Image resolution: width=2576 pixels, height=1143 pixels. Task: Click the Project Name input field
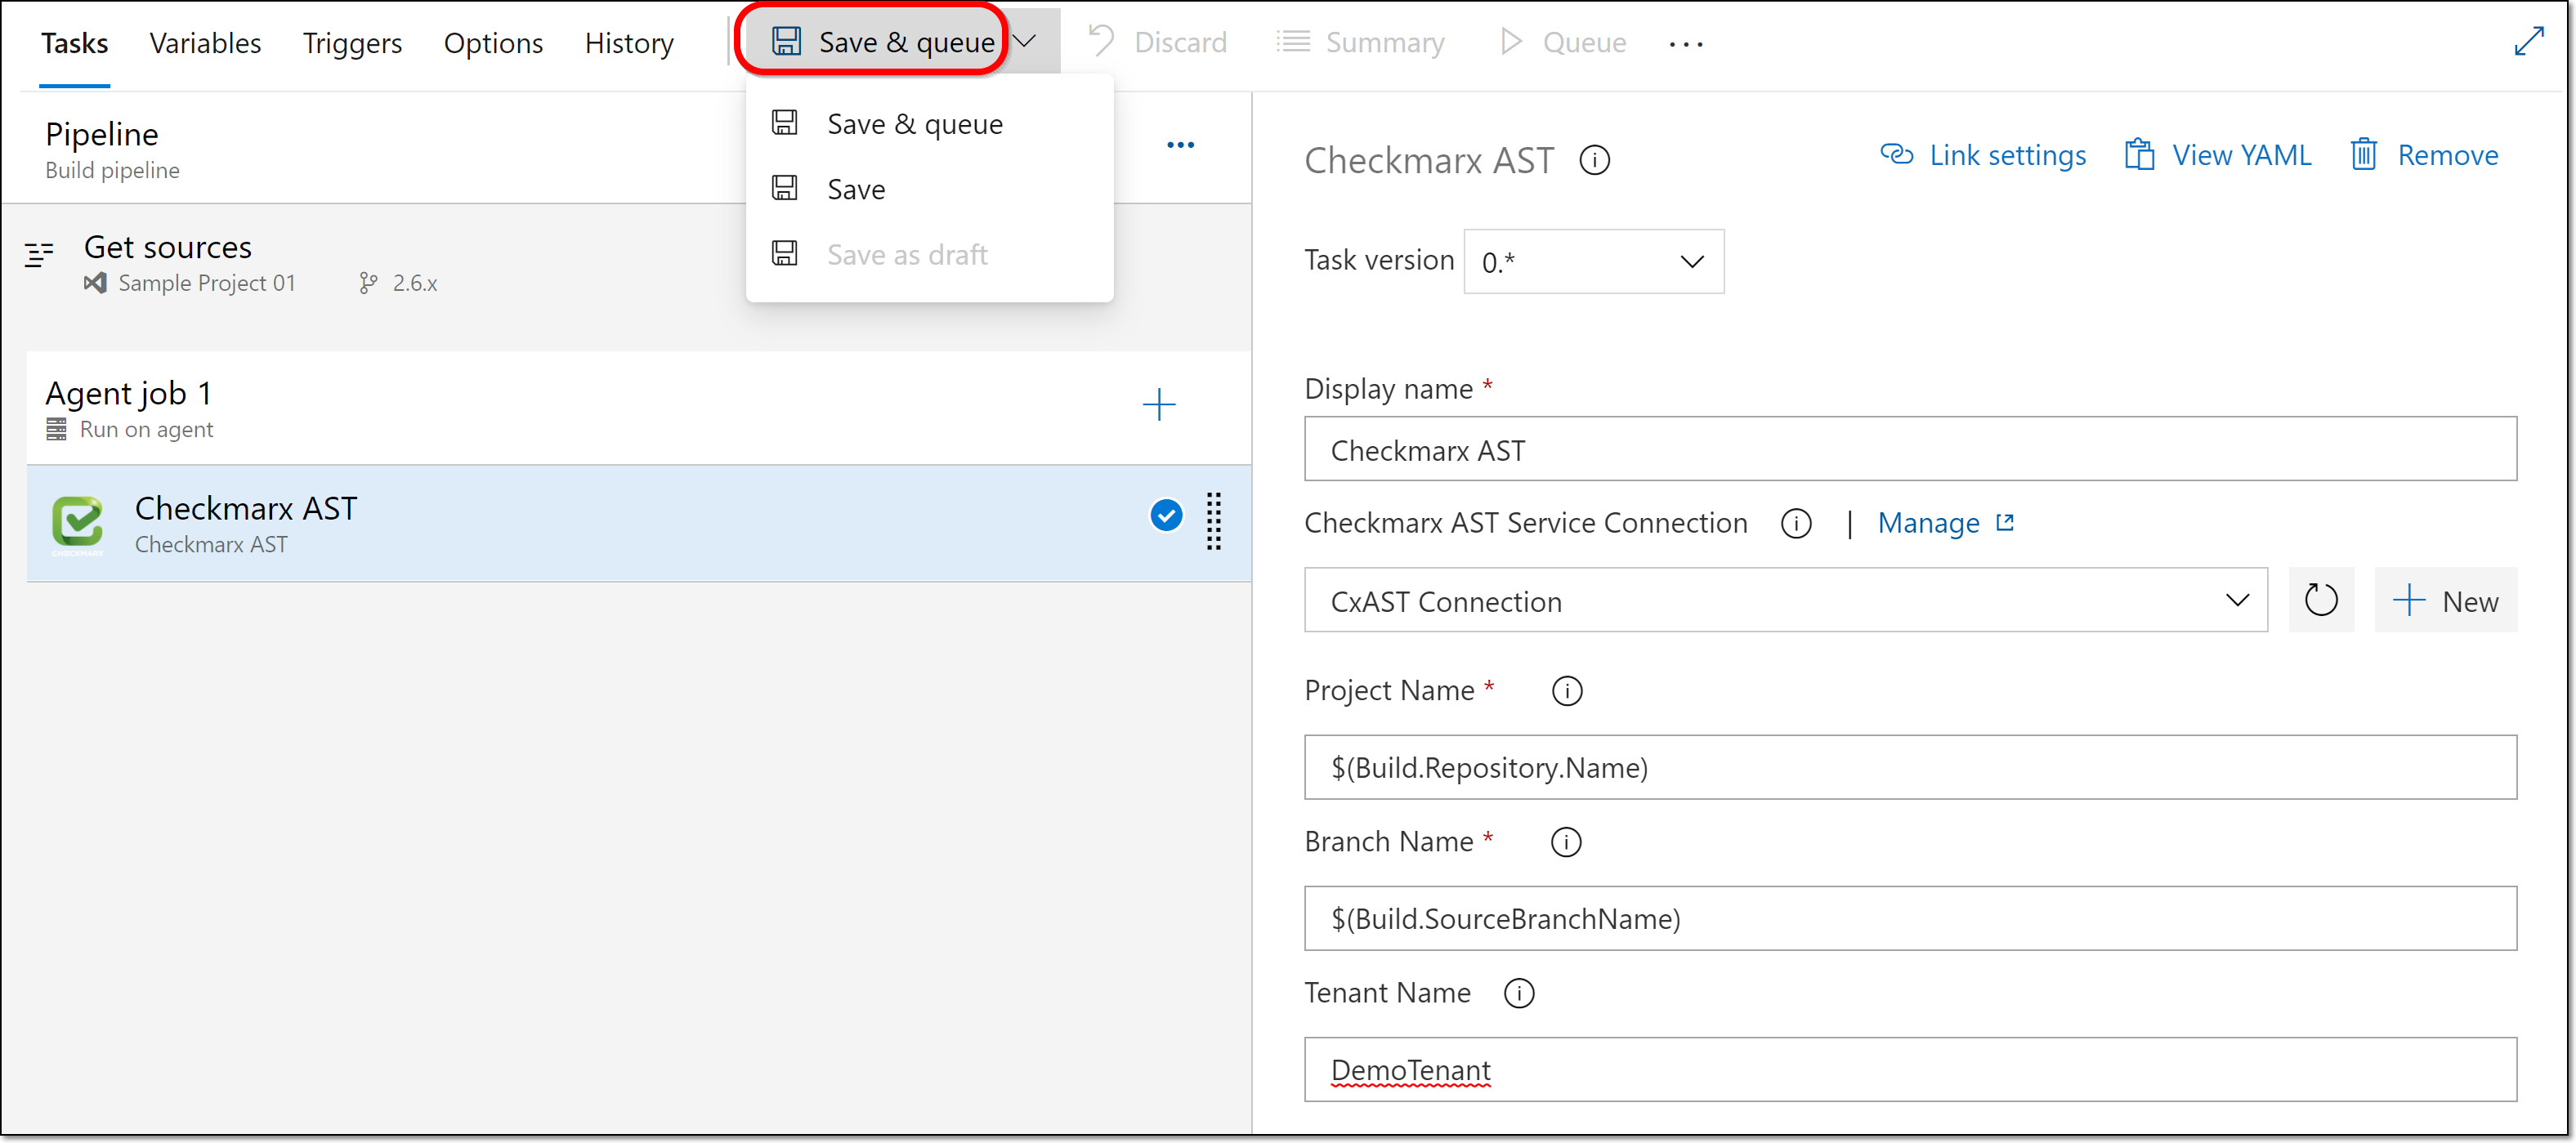pyautogui.click(x=1910, y=767)
